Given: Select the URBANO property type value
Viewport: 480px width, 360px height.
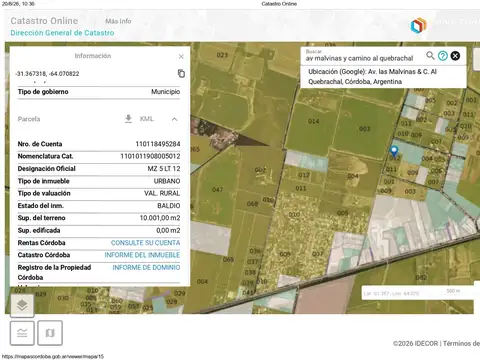Looking at the screenshot, I should tap(167, 181).
